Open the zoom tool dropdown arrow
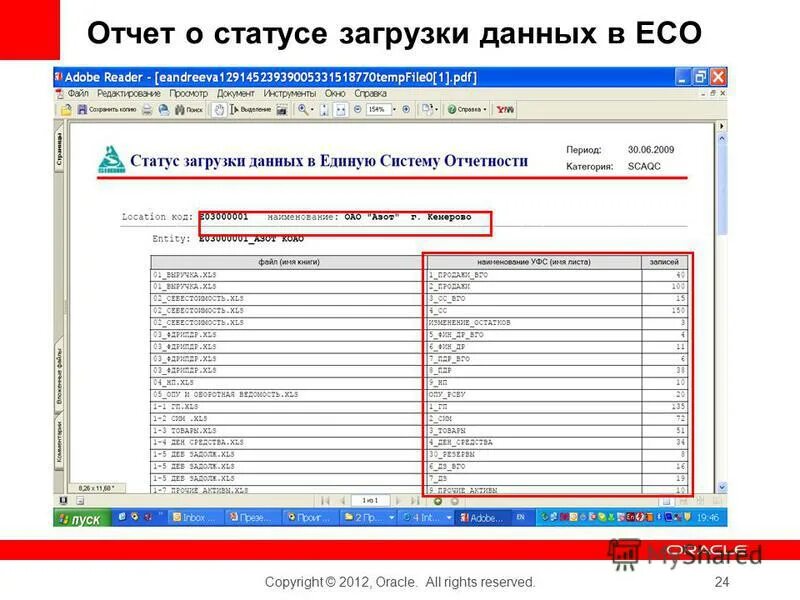Screen dimensions: 800x600 (x=311, y=110)
